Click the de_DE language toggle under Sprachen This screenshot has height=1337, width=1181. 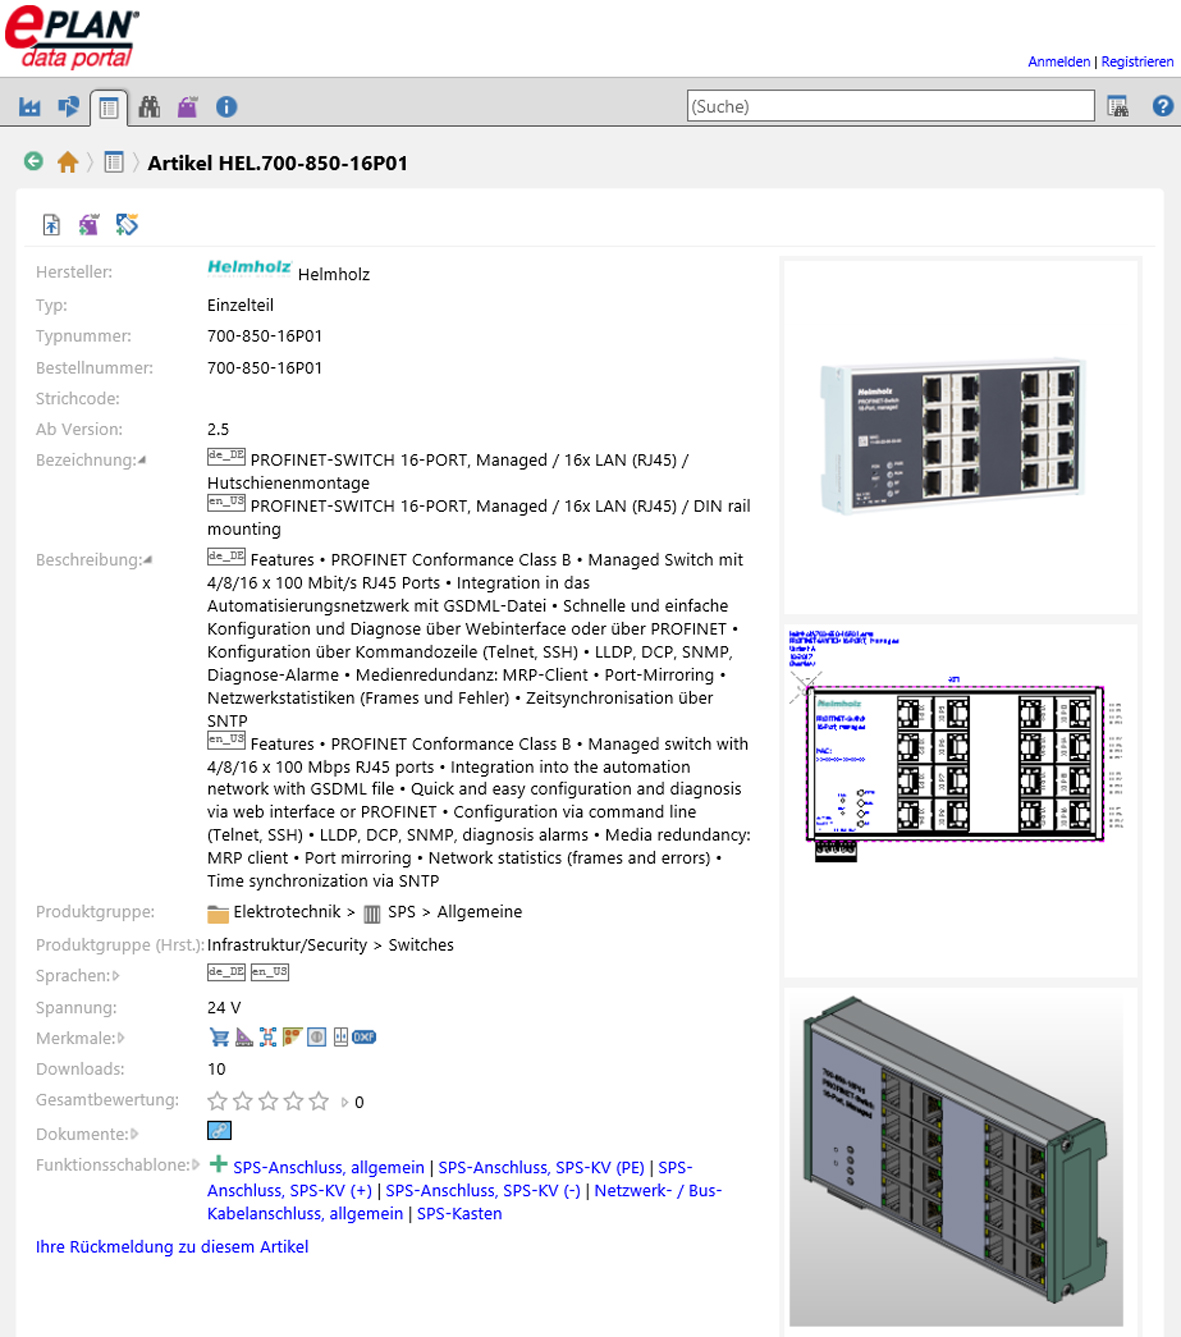point(224,970)
